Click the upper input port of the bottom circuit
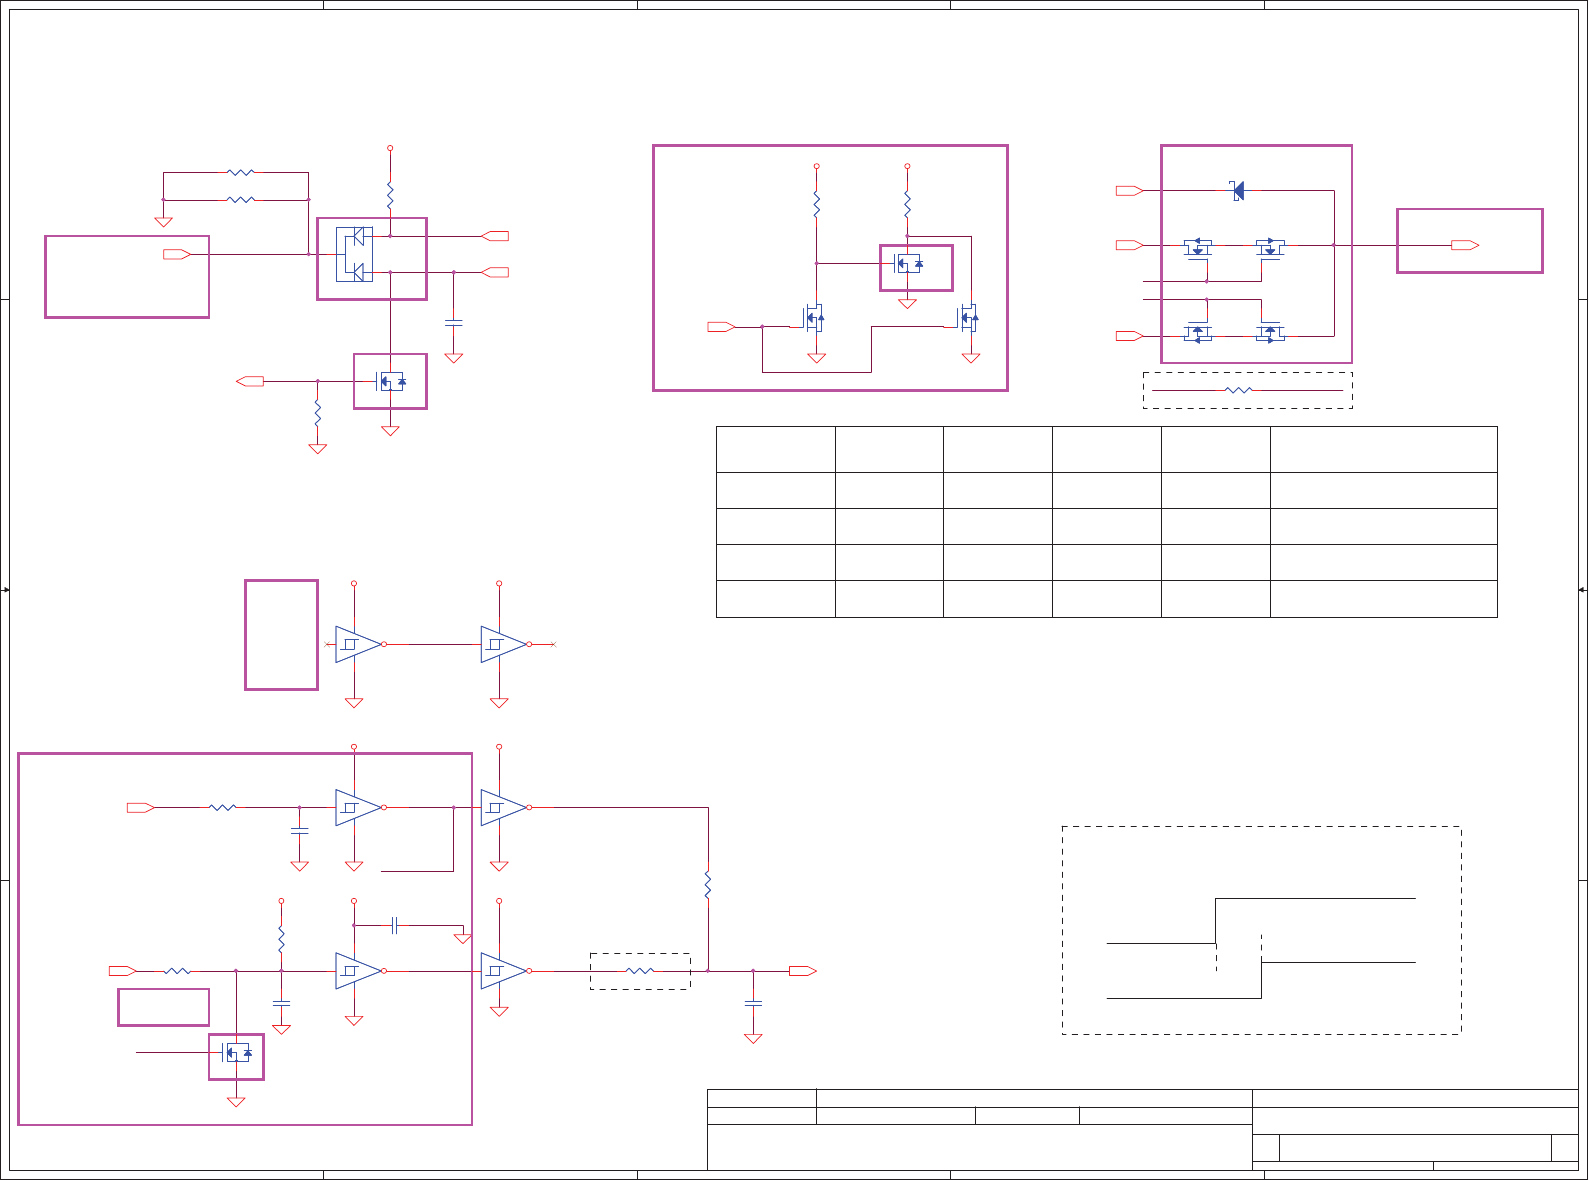Image resolution: width=1589 pixels, height=1180 pixels. click(141, 807)
